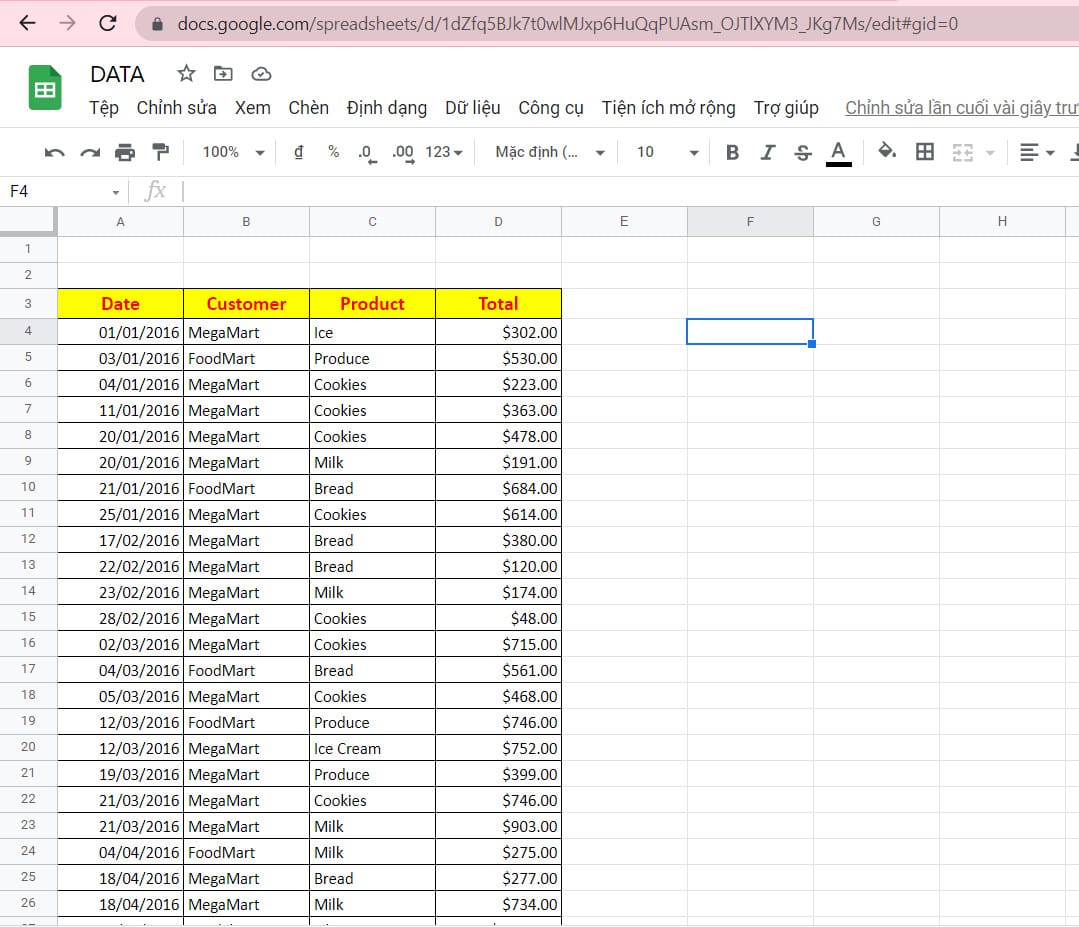Open the font family dropdown
The image size is (1079, 927).
[x=550, y=152]
